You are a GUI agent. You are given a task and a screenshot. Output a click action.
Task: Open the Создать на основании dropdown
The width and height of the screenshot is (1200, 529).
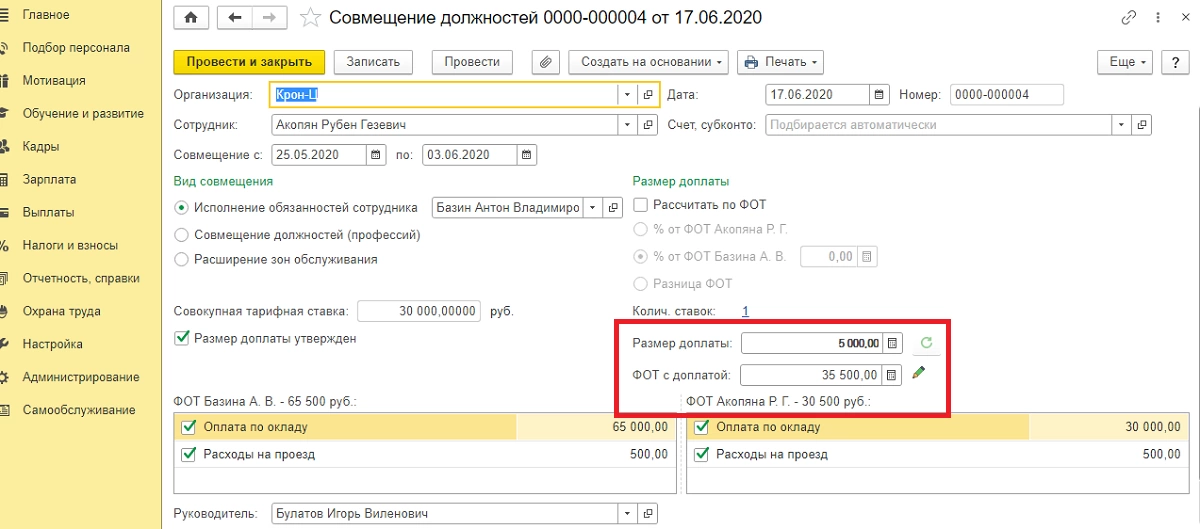(x=649, y=61)
